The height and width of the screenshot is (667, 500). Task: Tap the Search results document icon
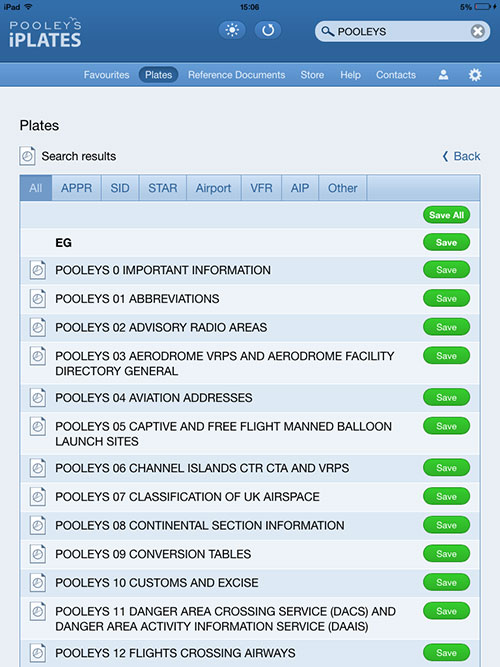(27, 156)
